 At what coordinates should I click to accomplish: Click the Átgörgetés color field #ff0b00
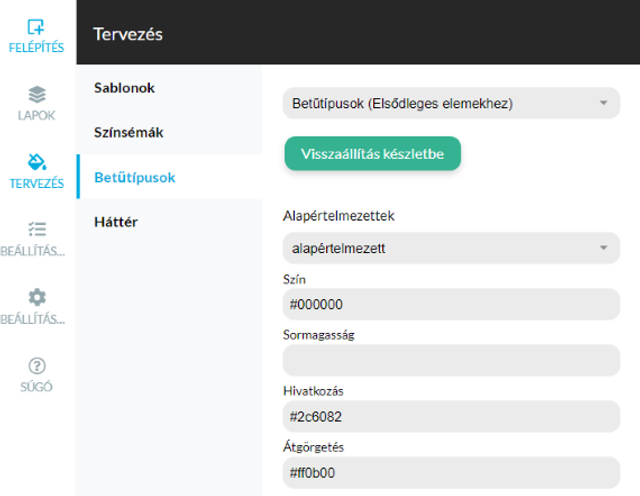[451, 472]
